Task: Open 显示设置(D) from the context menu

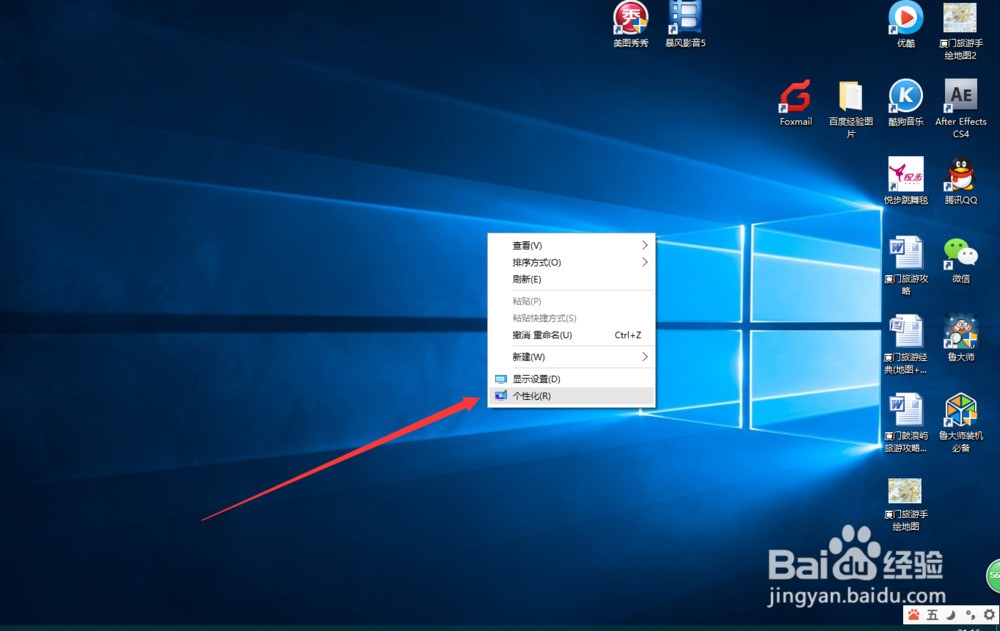Action: click(571, 379)
